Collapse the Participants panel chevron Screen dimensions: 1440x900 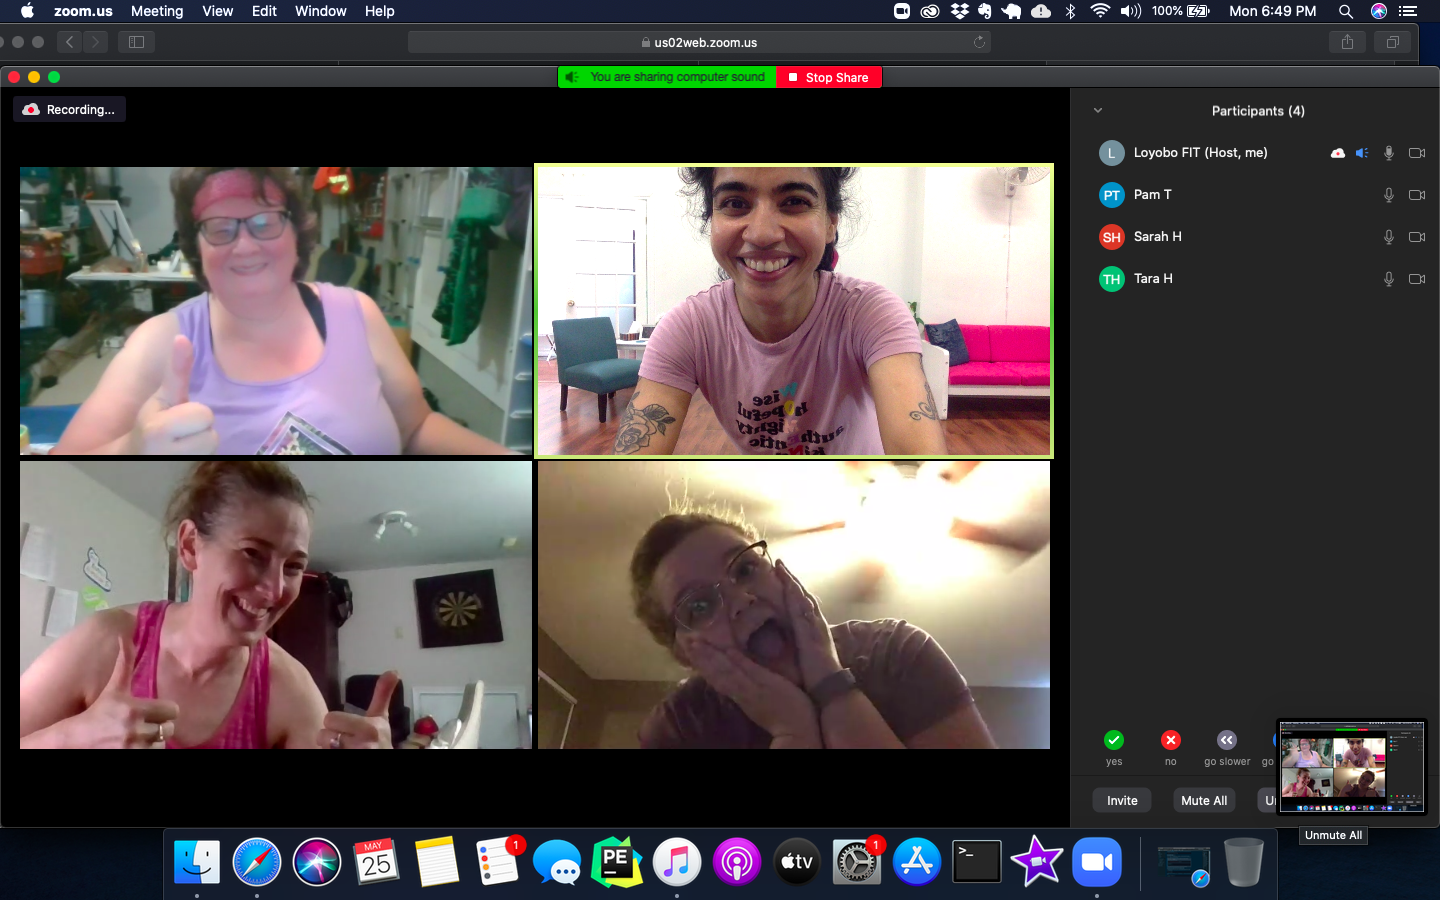tap(1098, 111)
